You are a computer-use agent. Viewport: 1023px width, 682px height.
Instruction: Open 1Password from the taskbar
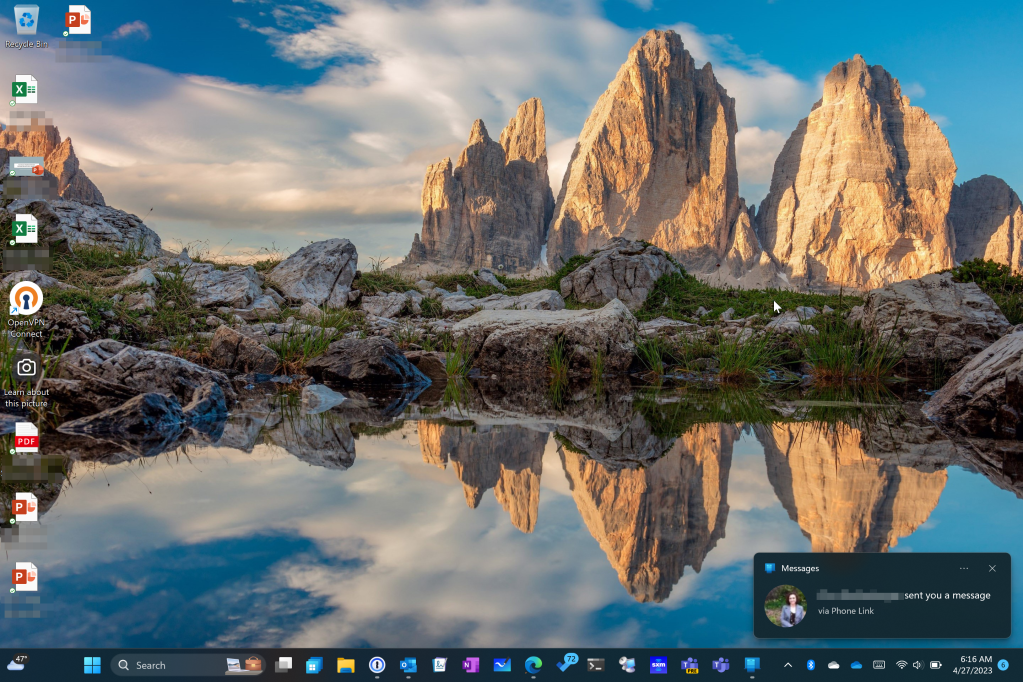click(377, 665)
